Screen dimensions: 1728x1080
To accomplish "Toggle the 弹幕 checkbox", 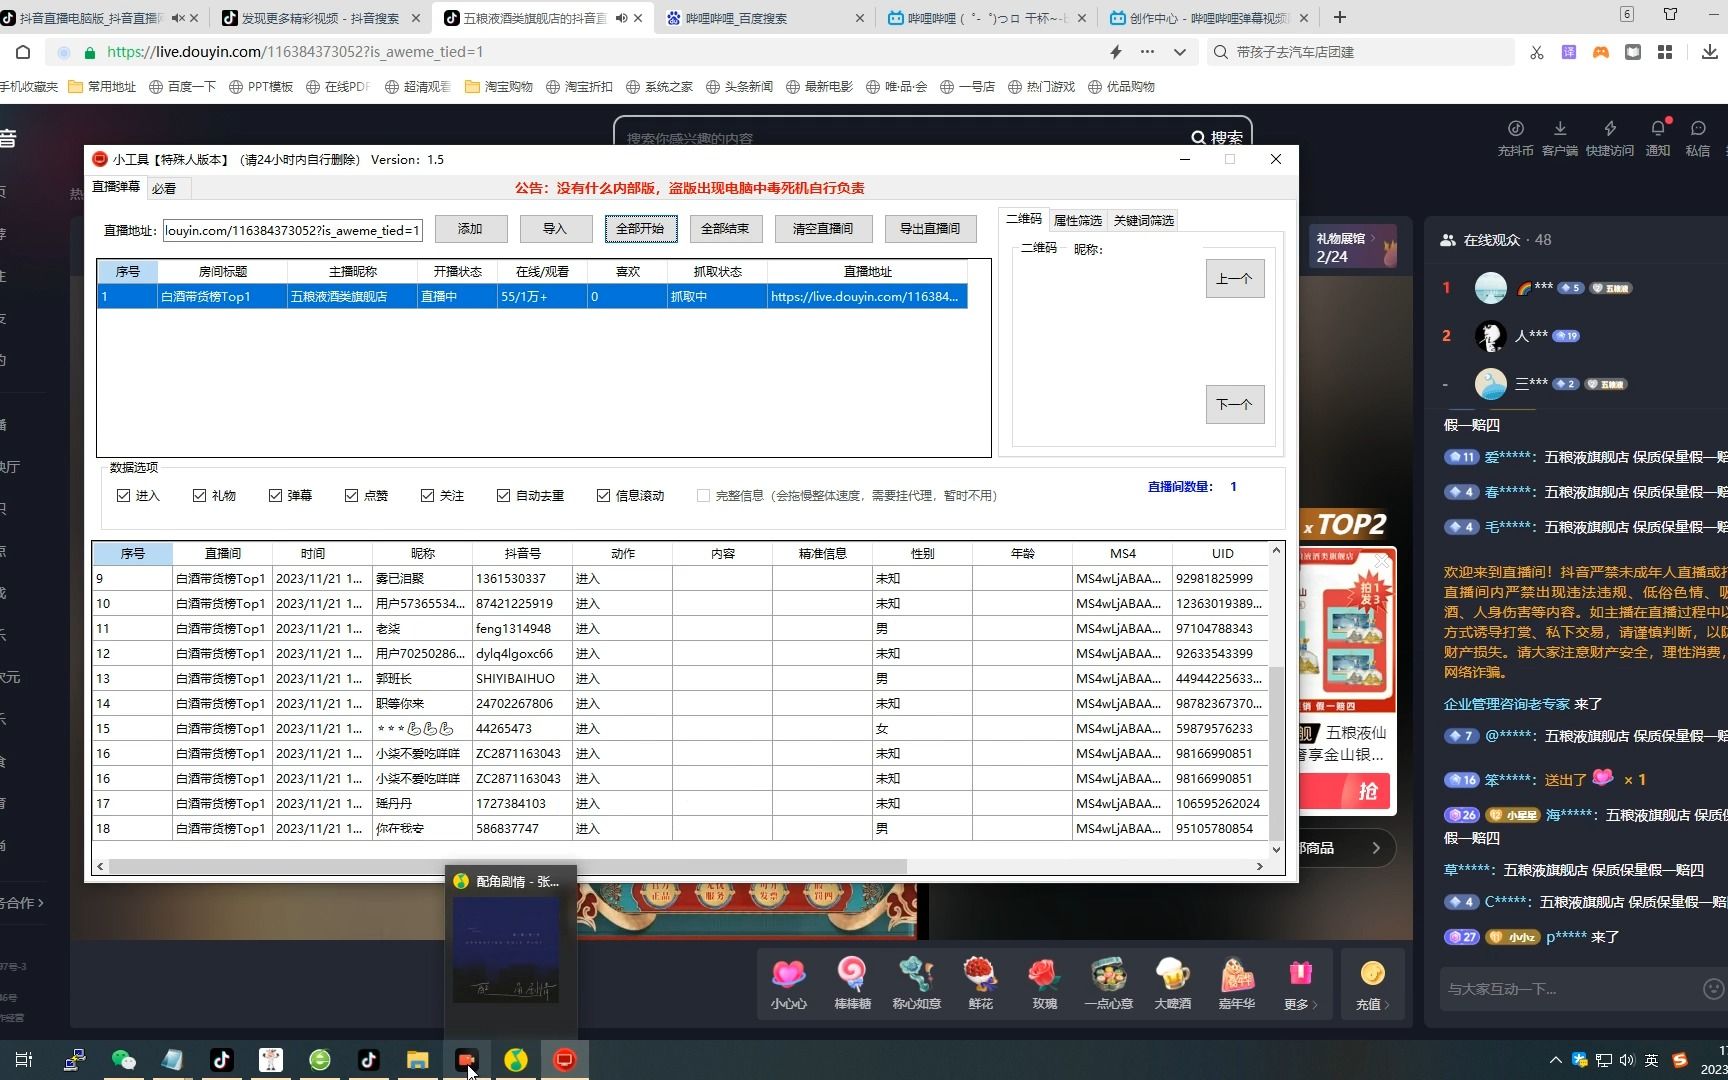I will [x=276, y=496].
